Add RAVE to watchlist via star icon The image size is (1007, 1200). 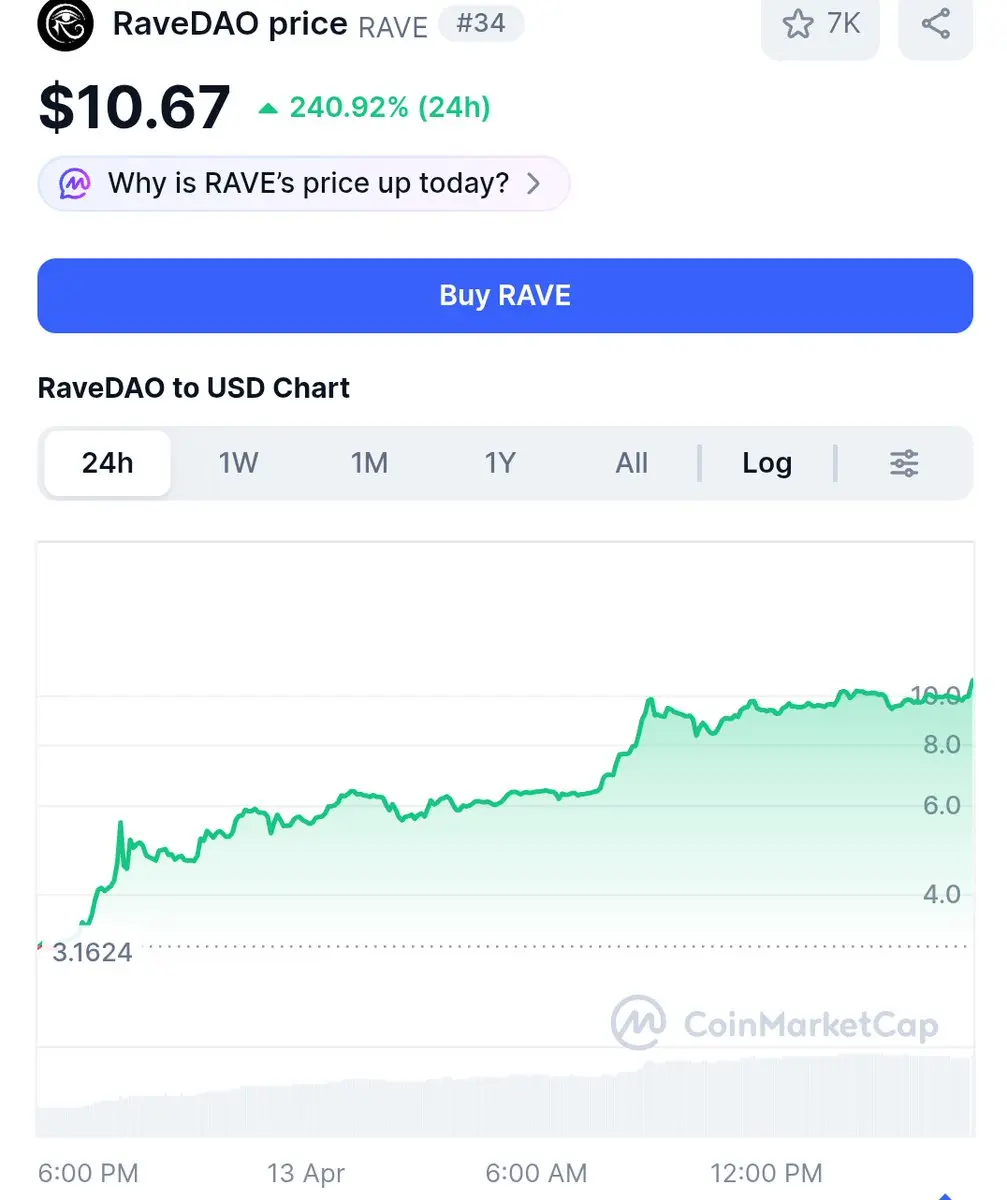point(798,24)
